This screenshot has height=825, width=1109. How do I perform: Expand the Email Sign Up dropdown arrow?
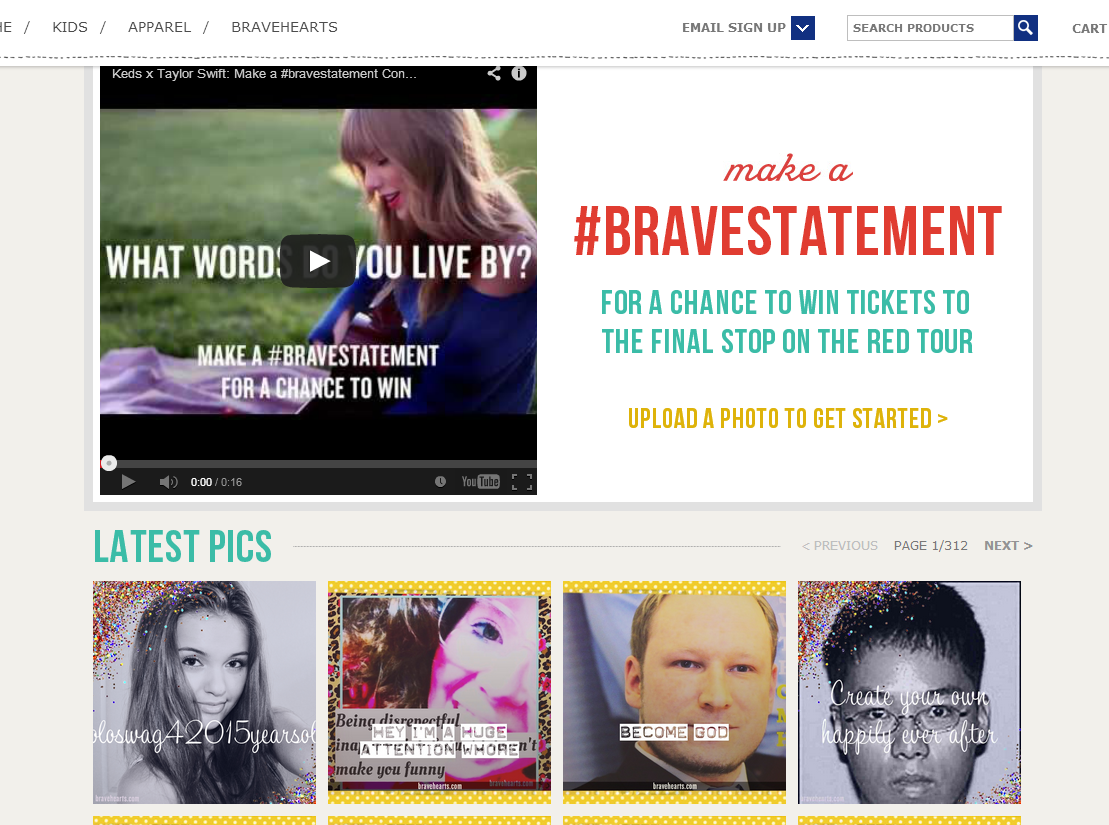pos(803,28)
